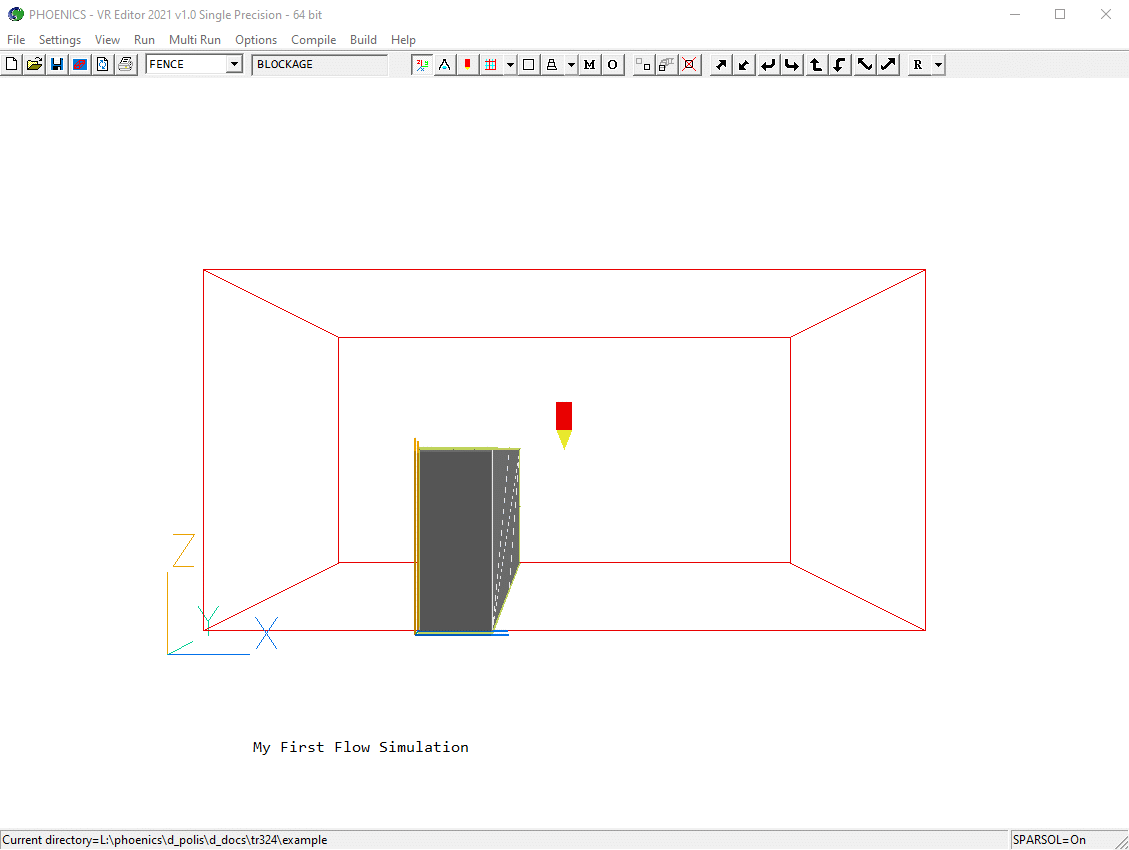Click the O button in the toolbar
The width and height of the screenshot is (1129, 850).
612,65
